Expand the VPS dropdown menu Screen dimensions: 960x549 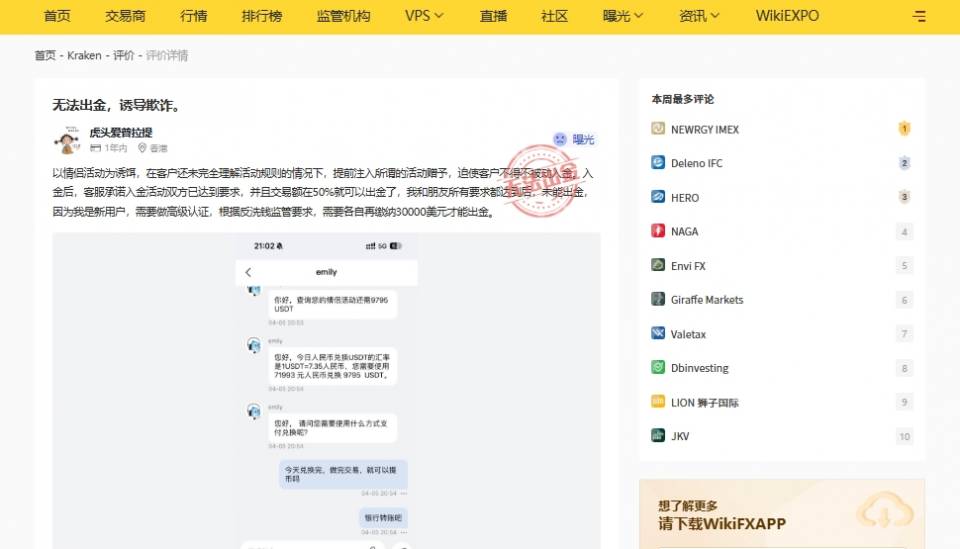(424, 16)
